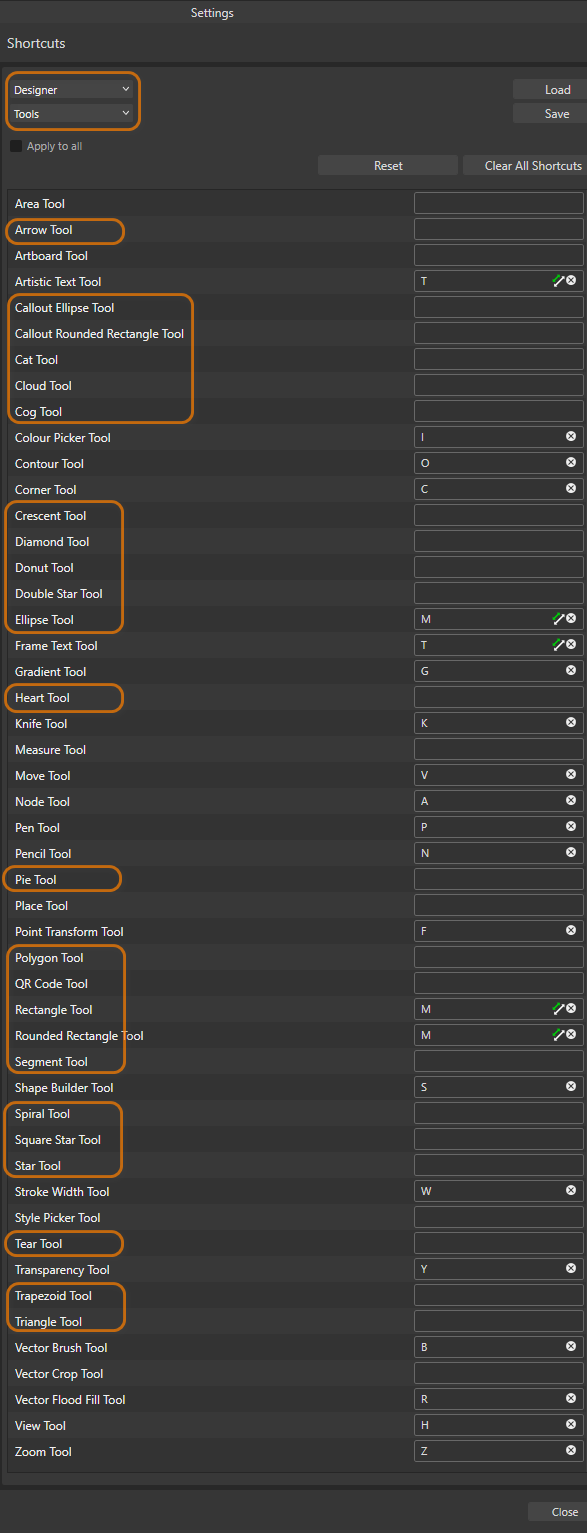The width and height of the screenshot is (587, 1533).
Task: Click the shared-shortcut icon for Ellipse Tool
Action: (558, 619)
